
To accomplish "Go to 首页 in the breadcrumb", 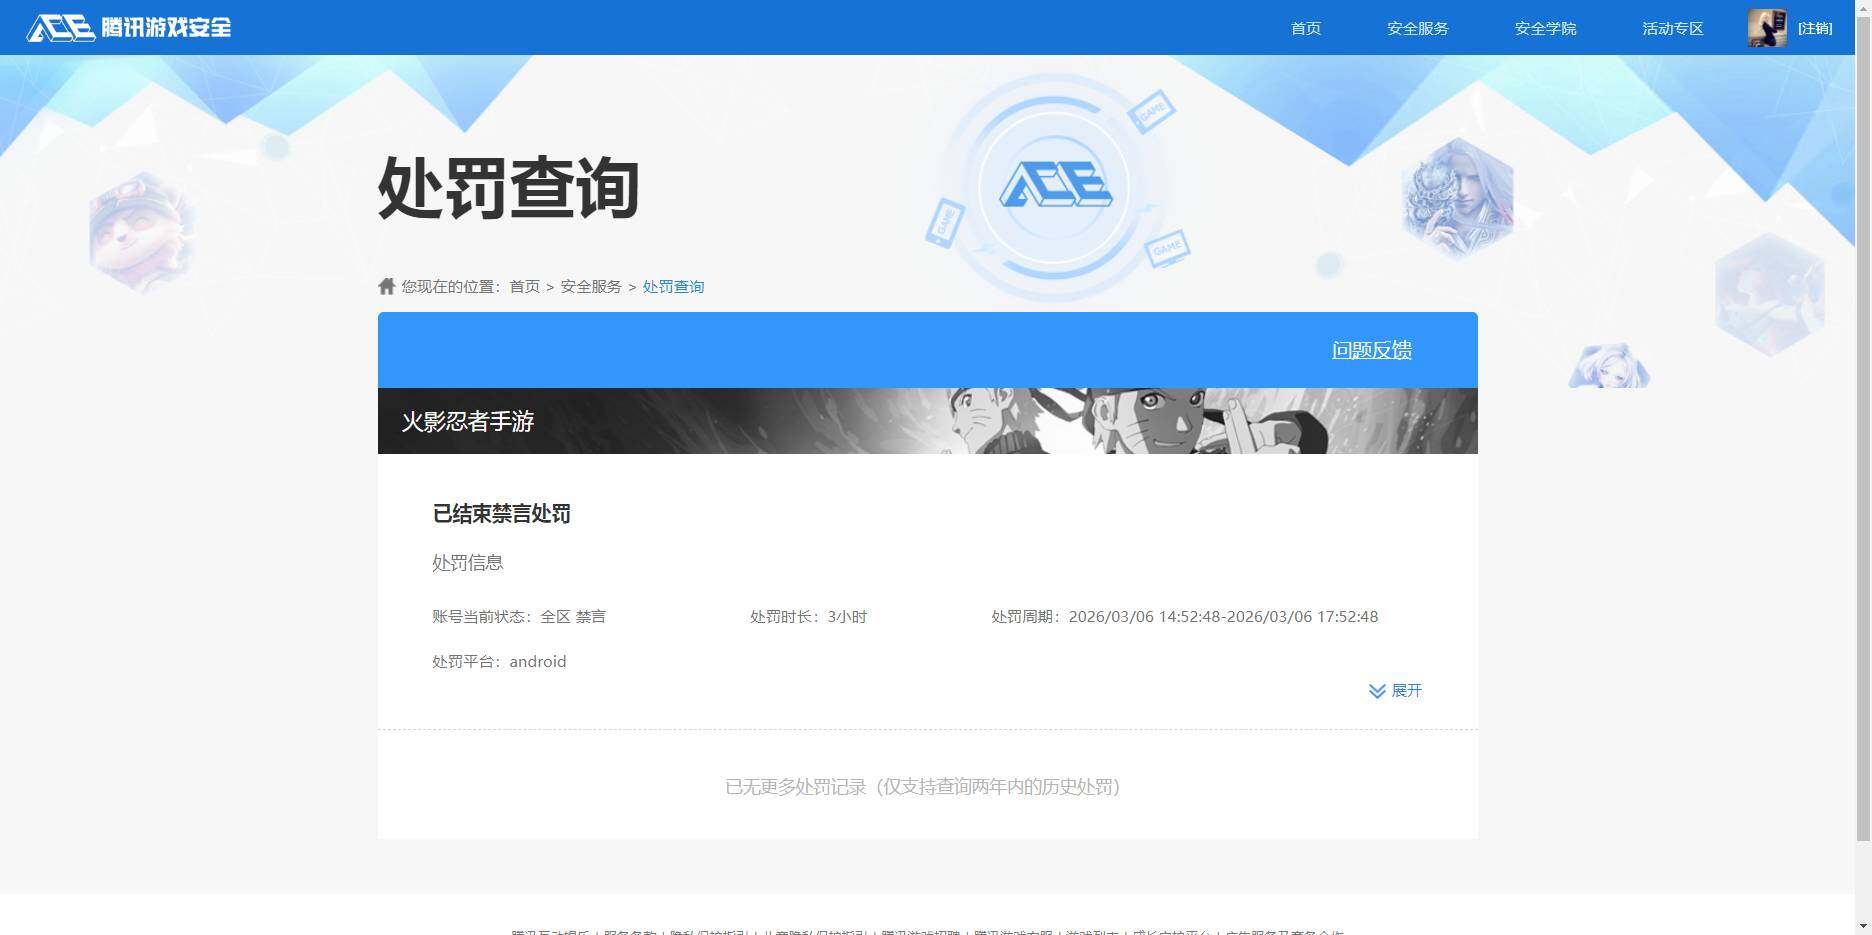I will [x=524, y=286].
